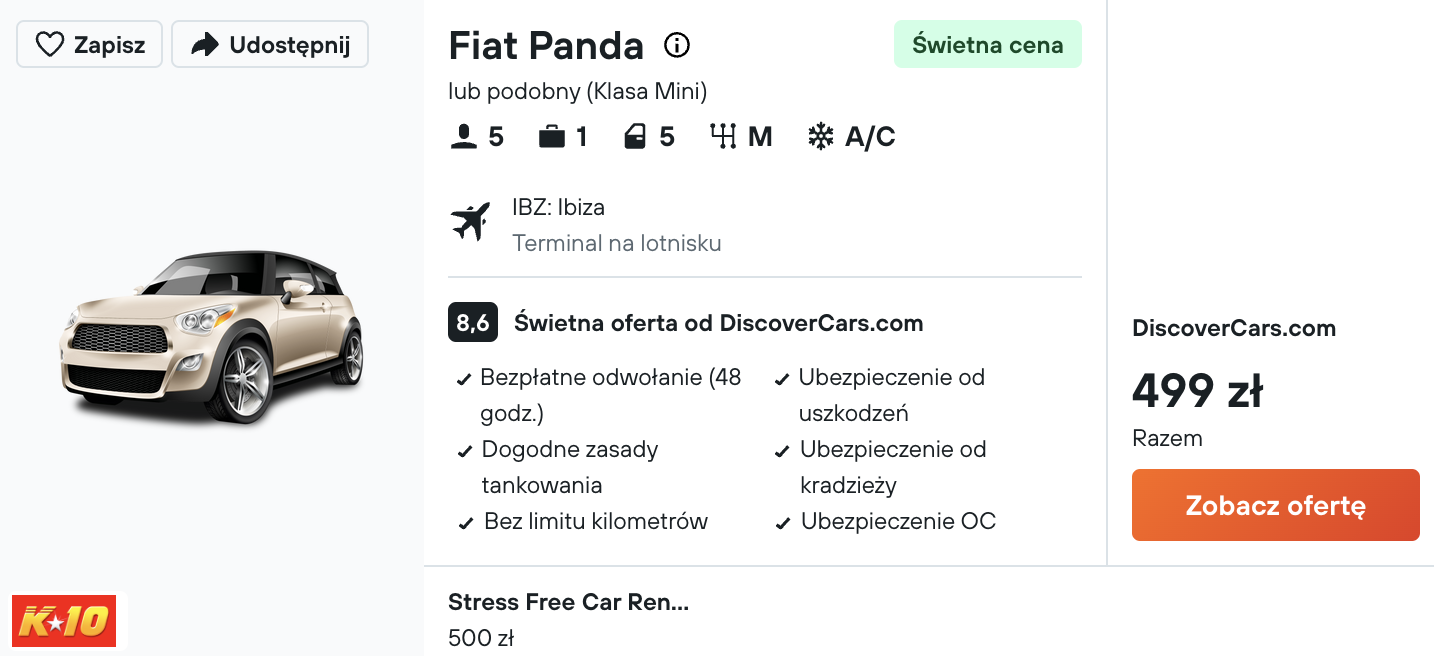Click the K10 rental company logo

tap(64, 621)
